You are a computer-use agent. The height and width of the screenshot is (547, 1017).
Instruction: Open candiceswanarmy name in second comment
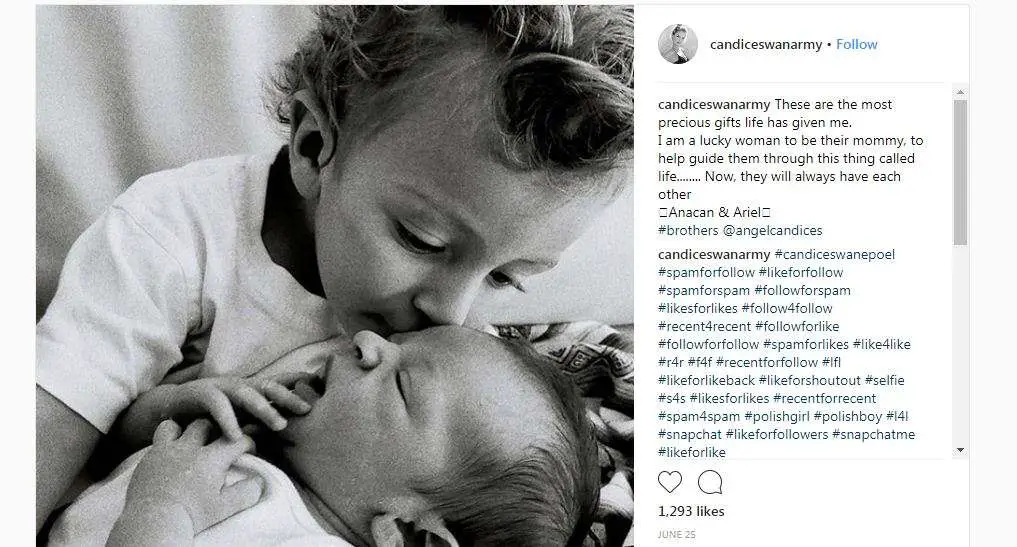(714, 254)
